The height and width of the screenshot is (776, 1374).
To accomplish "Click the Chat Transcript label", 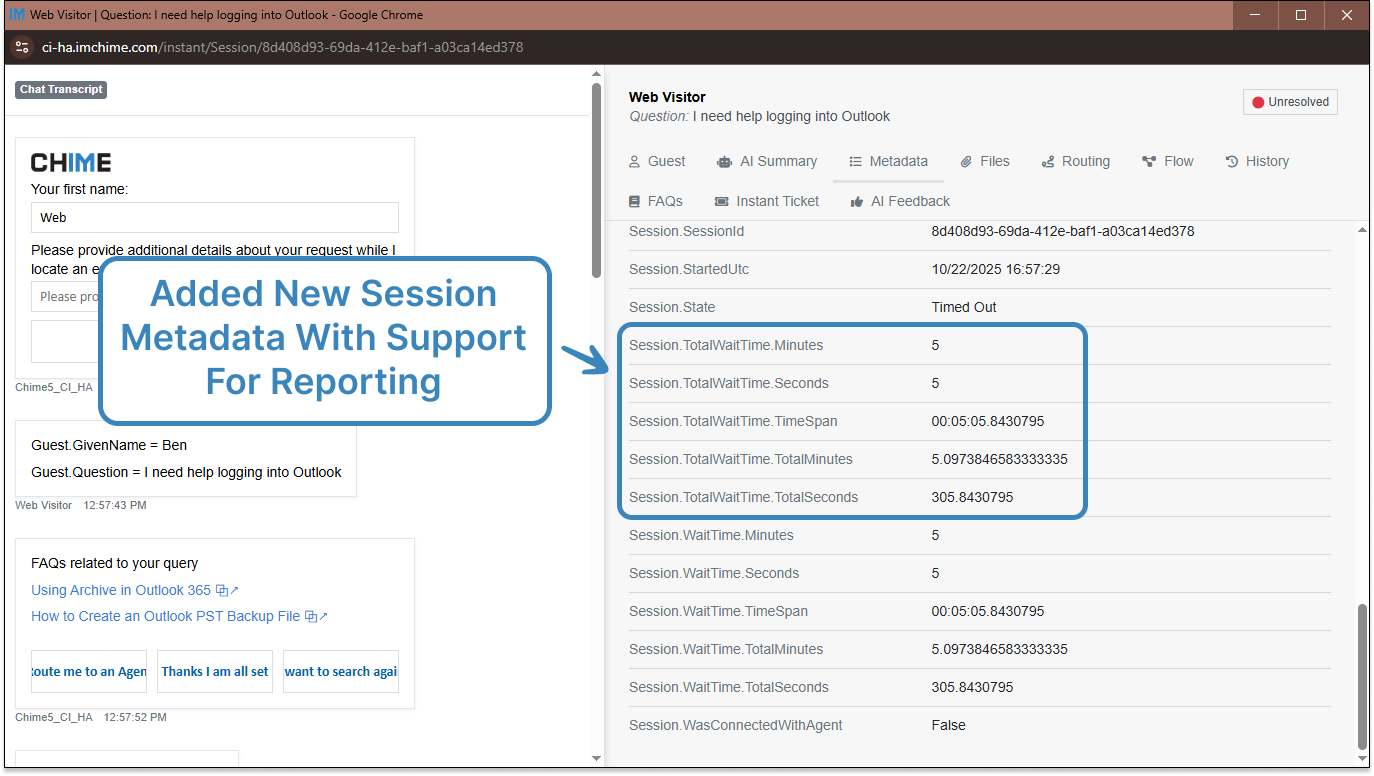I will 61,89.
